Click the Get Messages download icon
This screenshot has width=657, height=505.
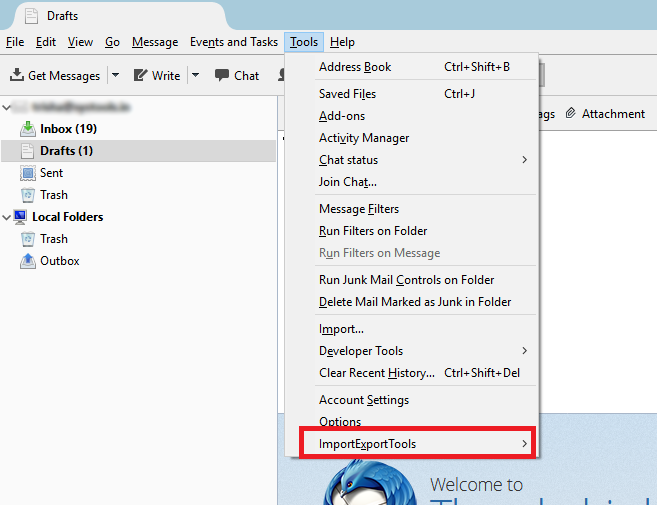pyautogui.click(x=17, y=75)
